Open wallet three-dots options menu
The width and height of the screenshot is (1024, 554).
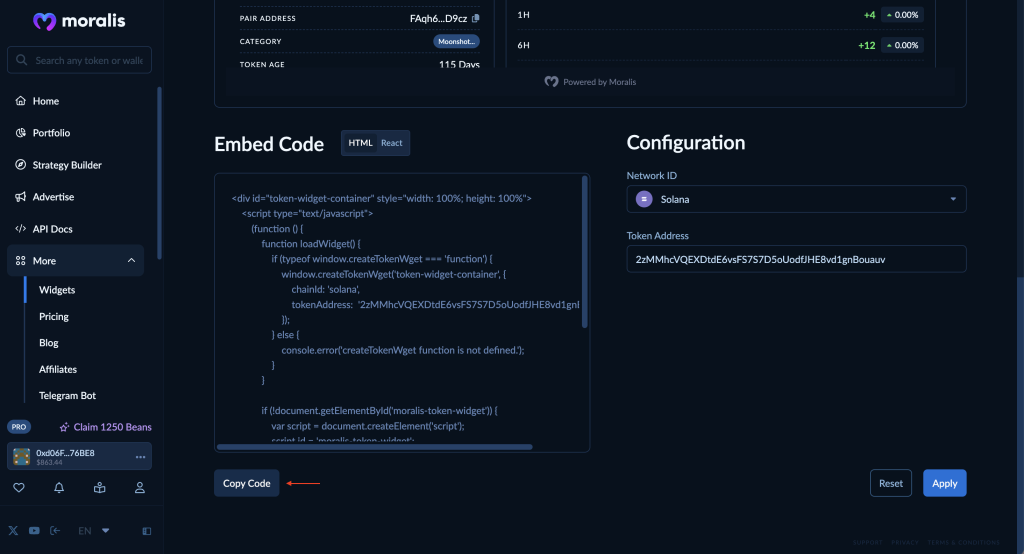(140, 457)
